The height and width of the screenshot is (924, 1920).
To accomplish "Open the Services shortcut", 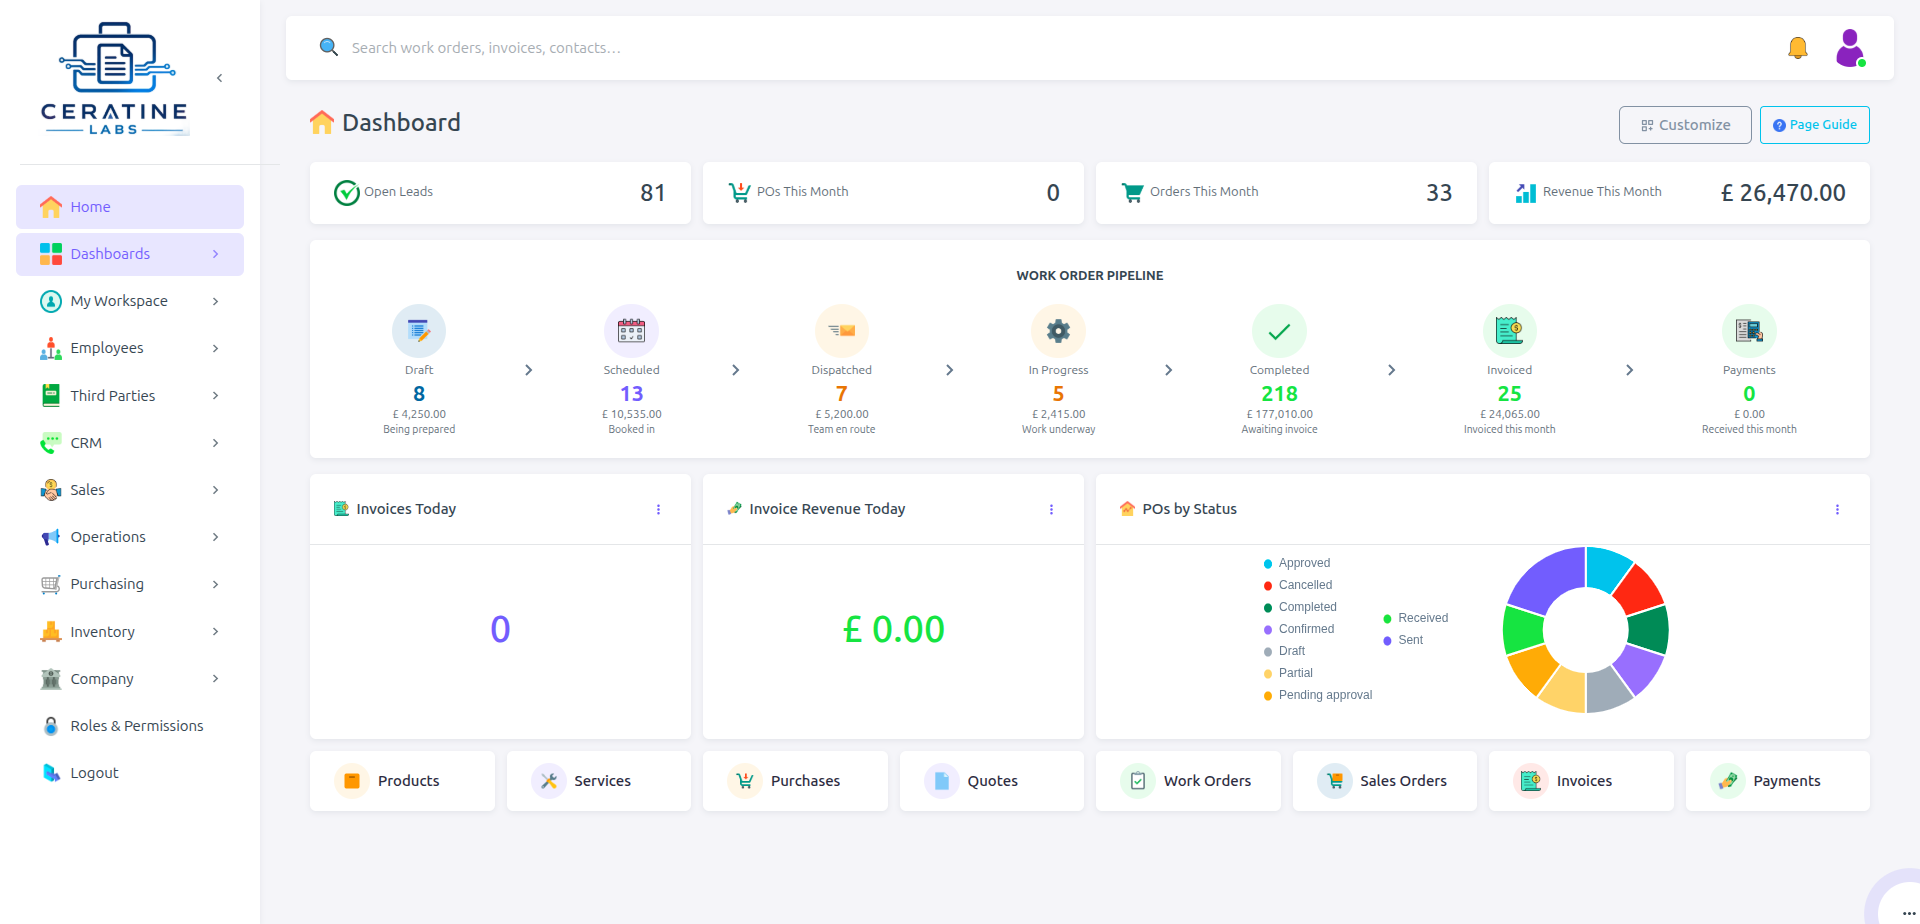I will [599, 781].
